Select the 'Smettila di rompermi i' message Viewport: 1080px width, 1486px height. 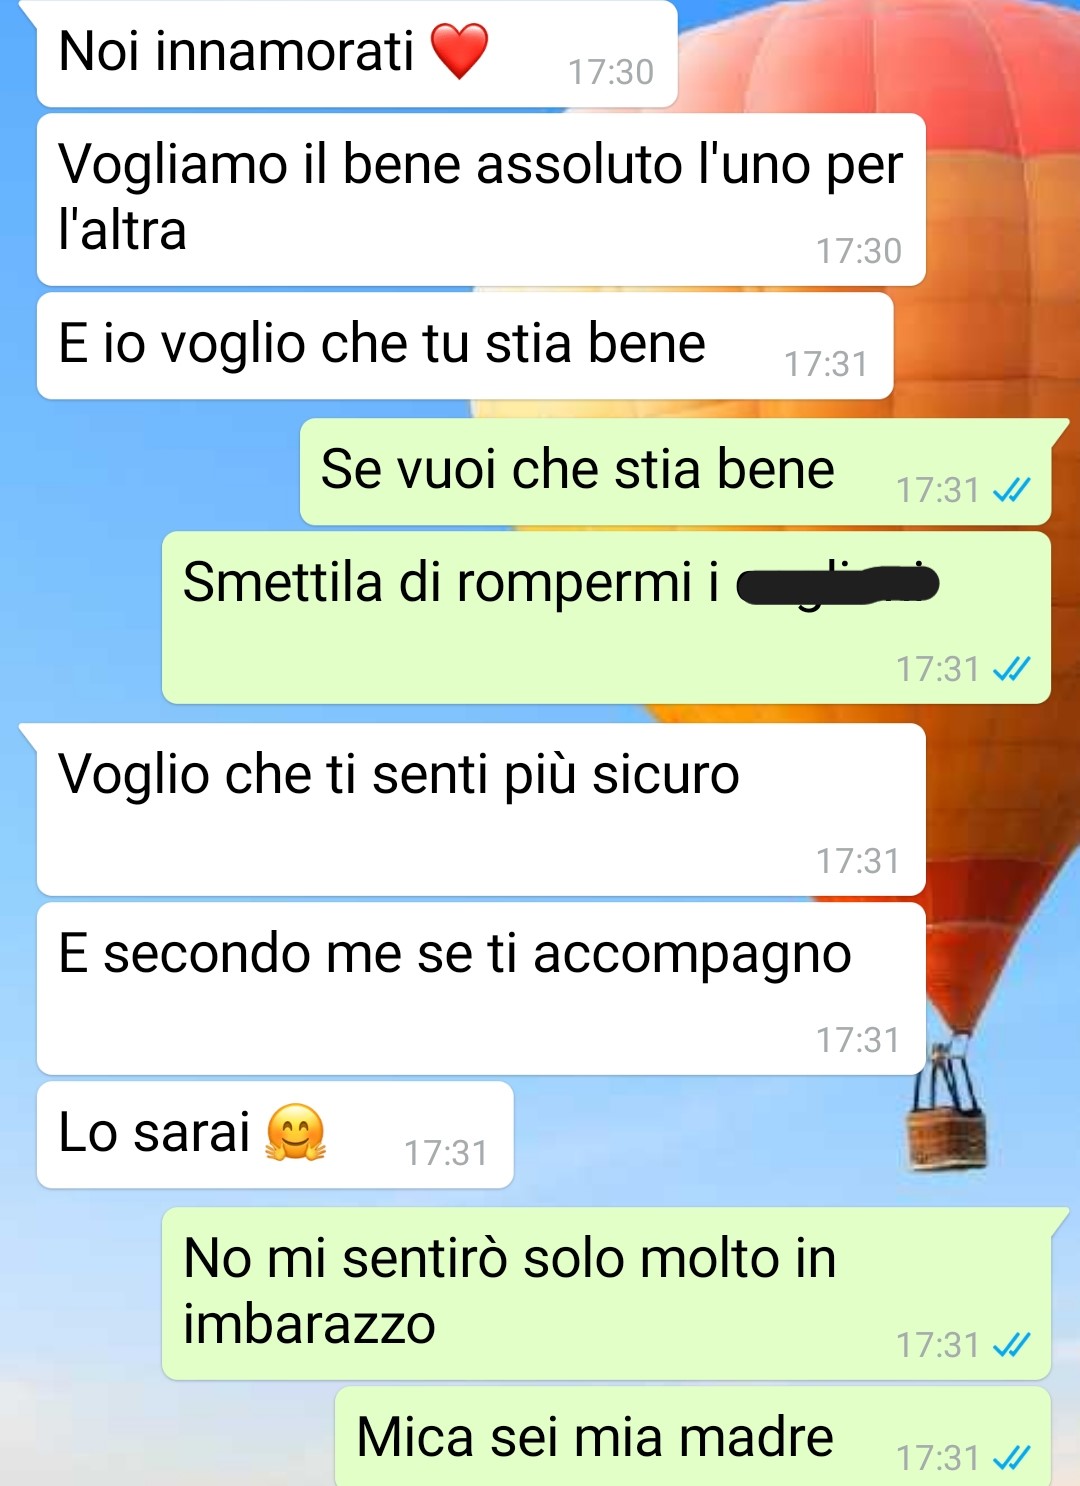pos(606,618)
